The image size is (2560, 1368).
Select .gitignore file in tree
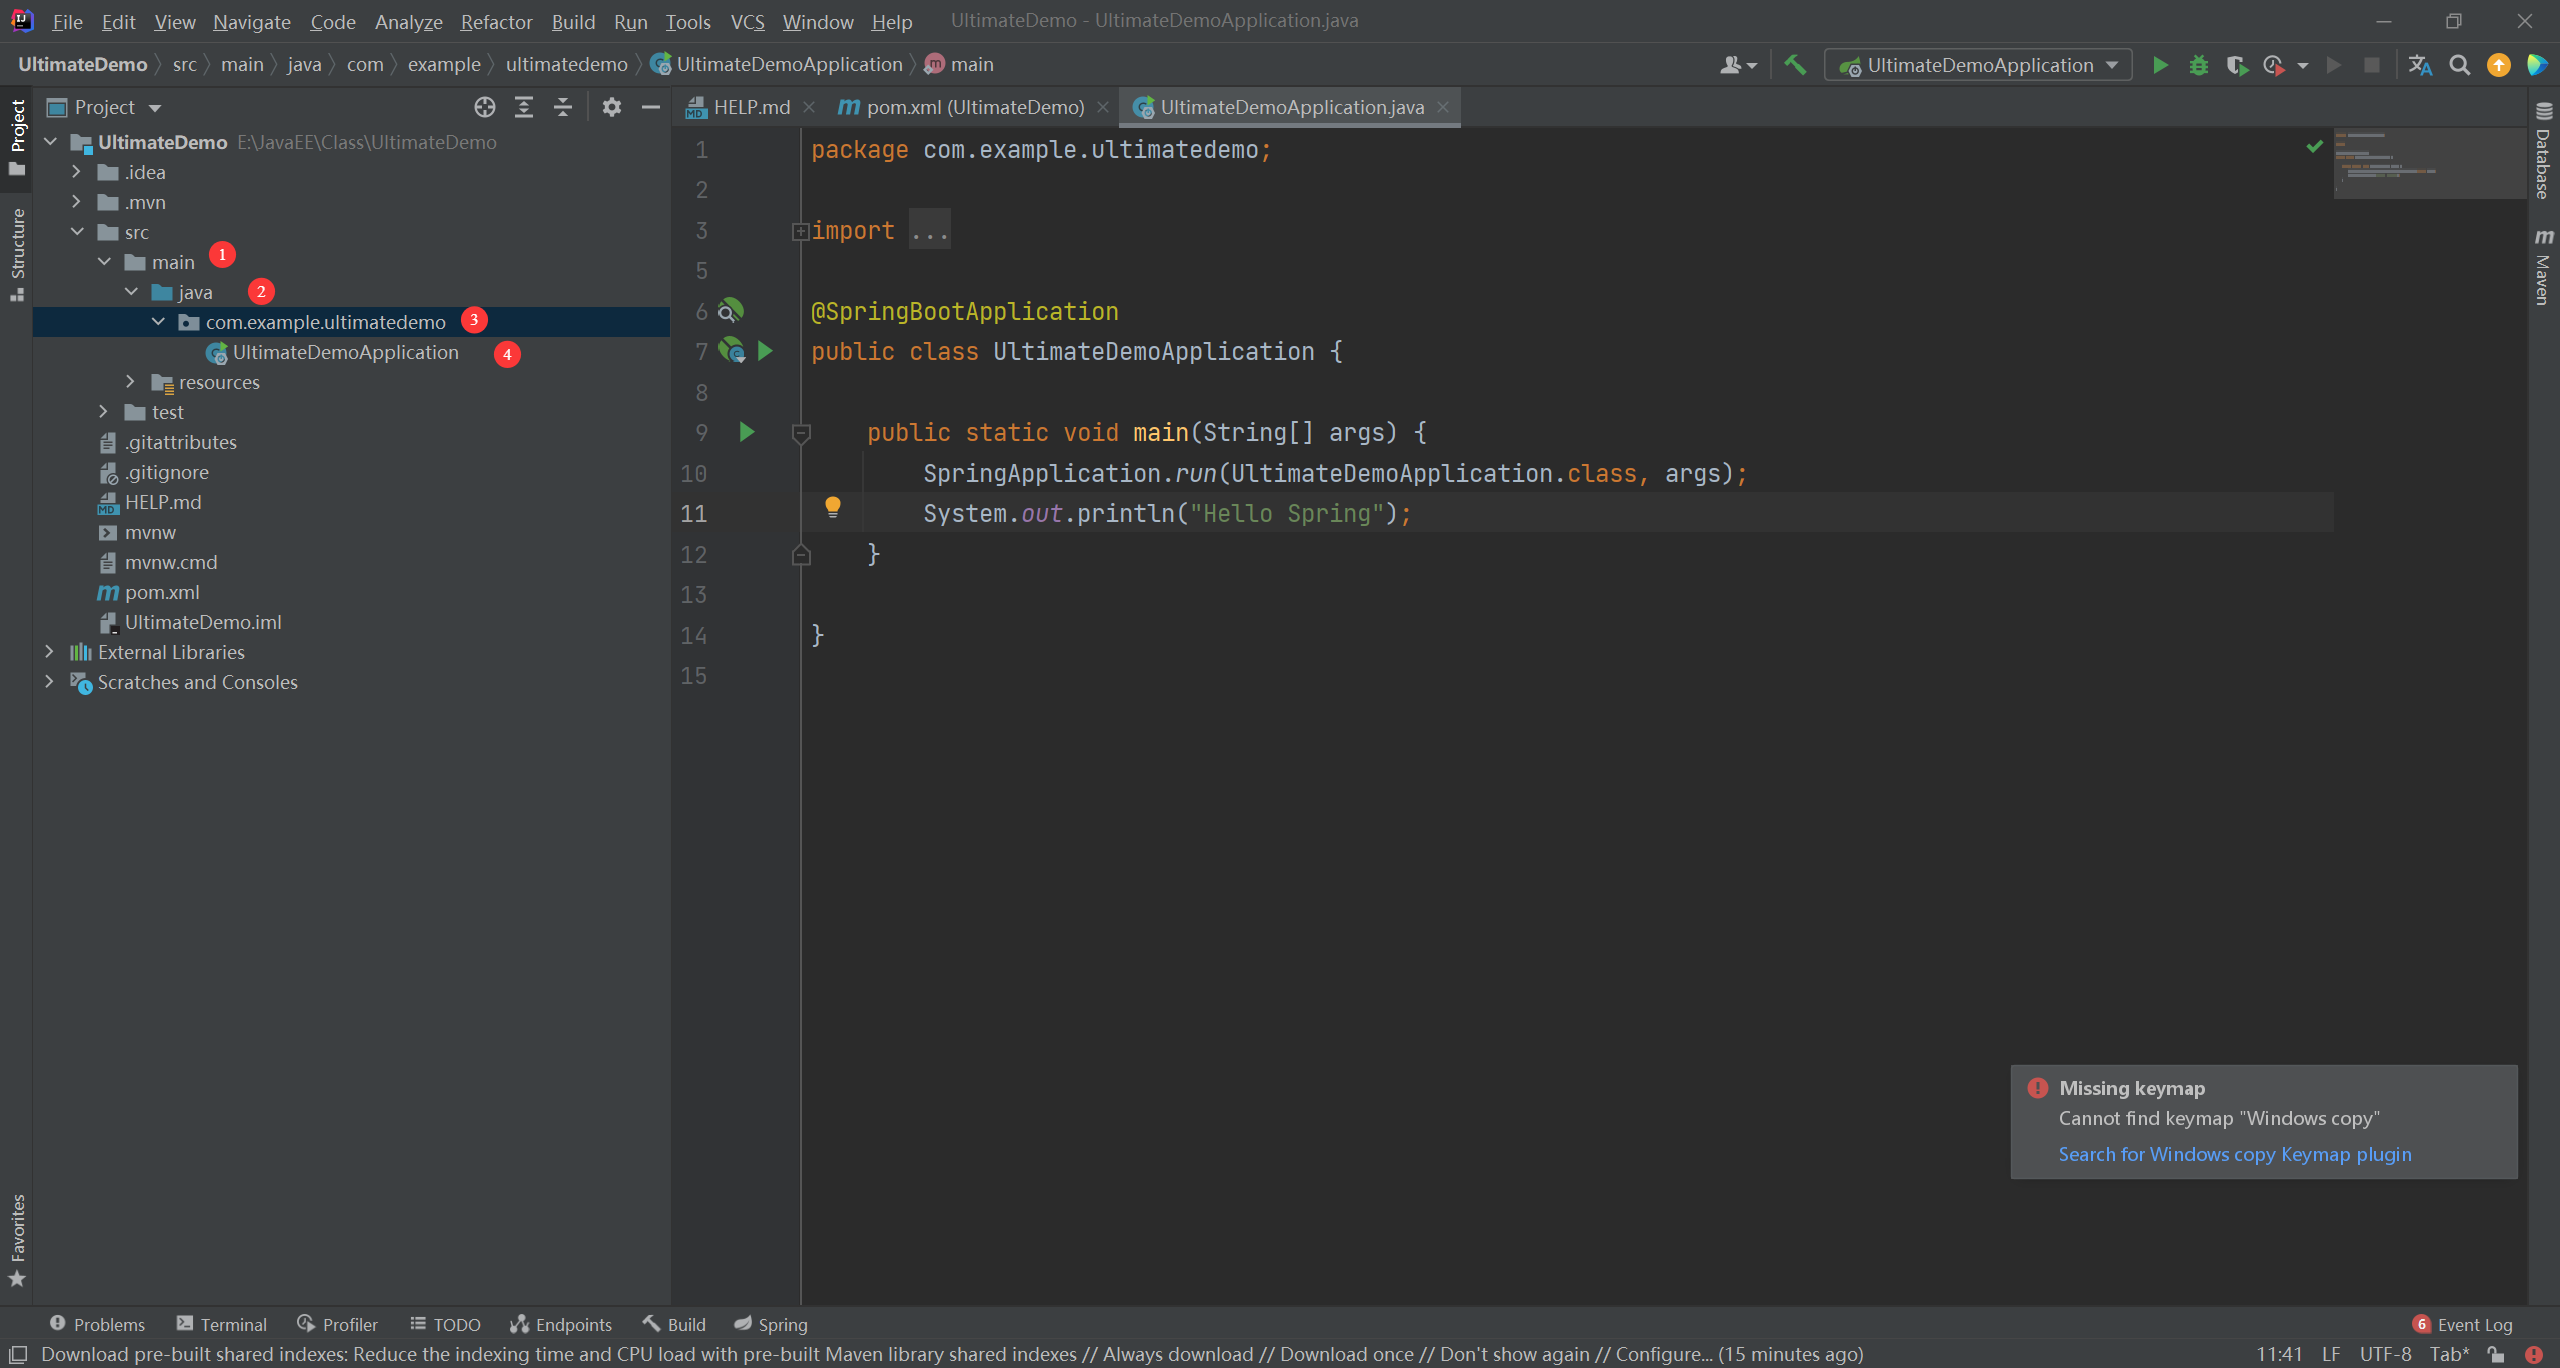pos(166,472)
